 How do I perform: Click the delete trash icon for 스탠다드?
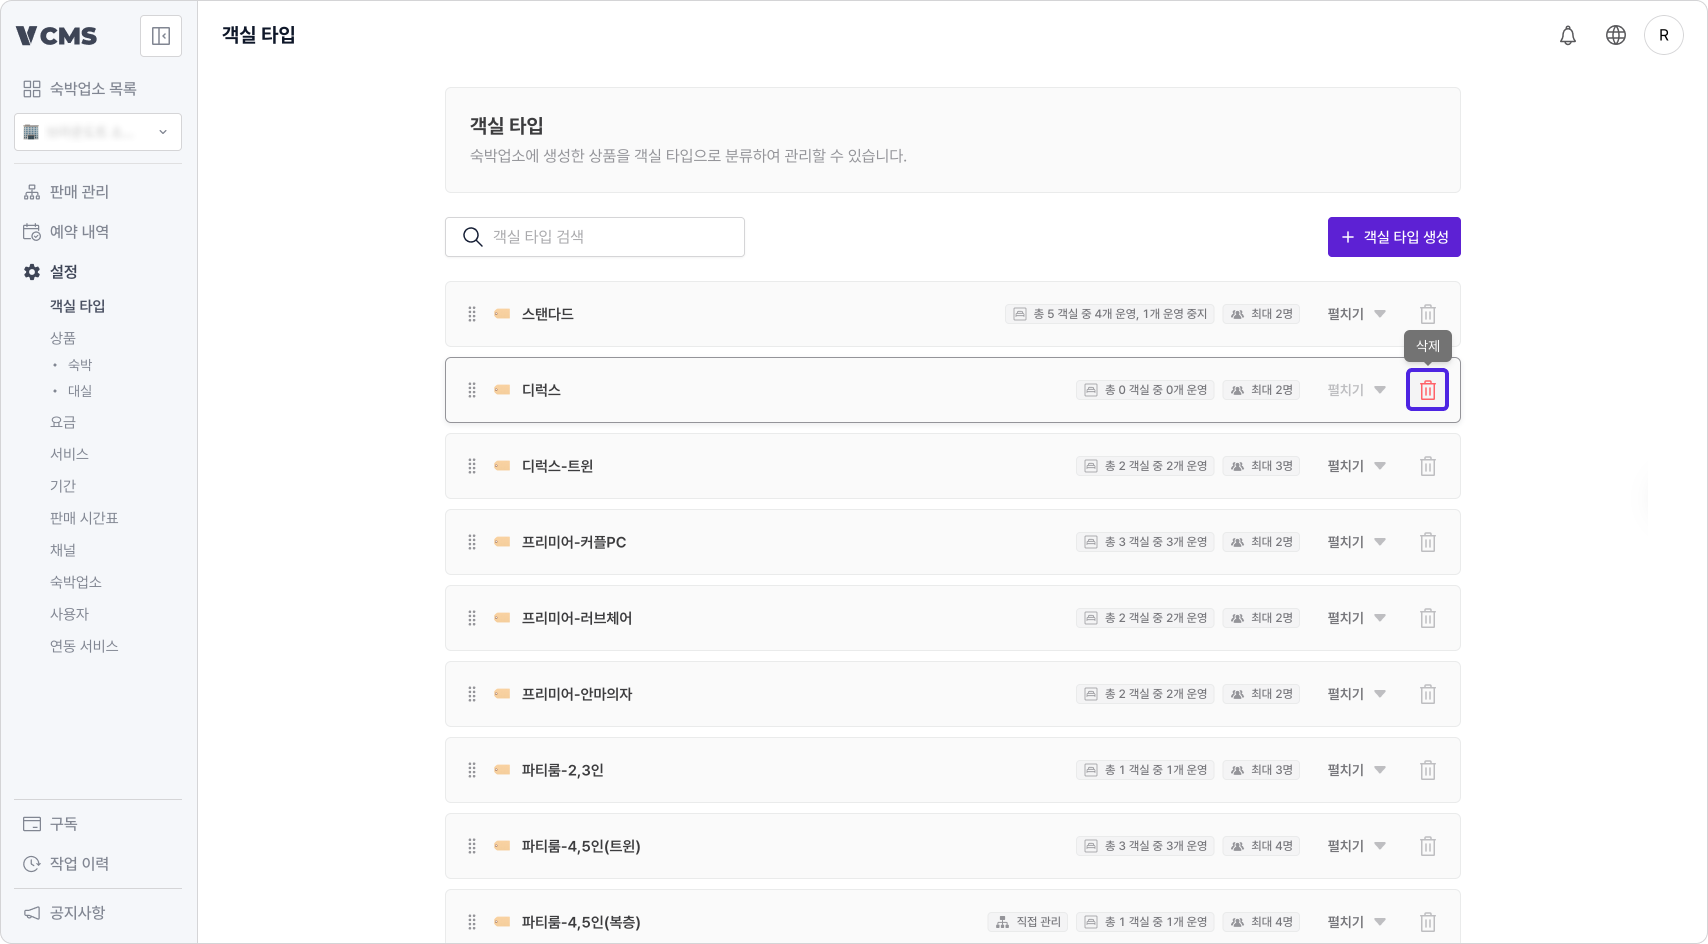tap(1428, 313)
